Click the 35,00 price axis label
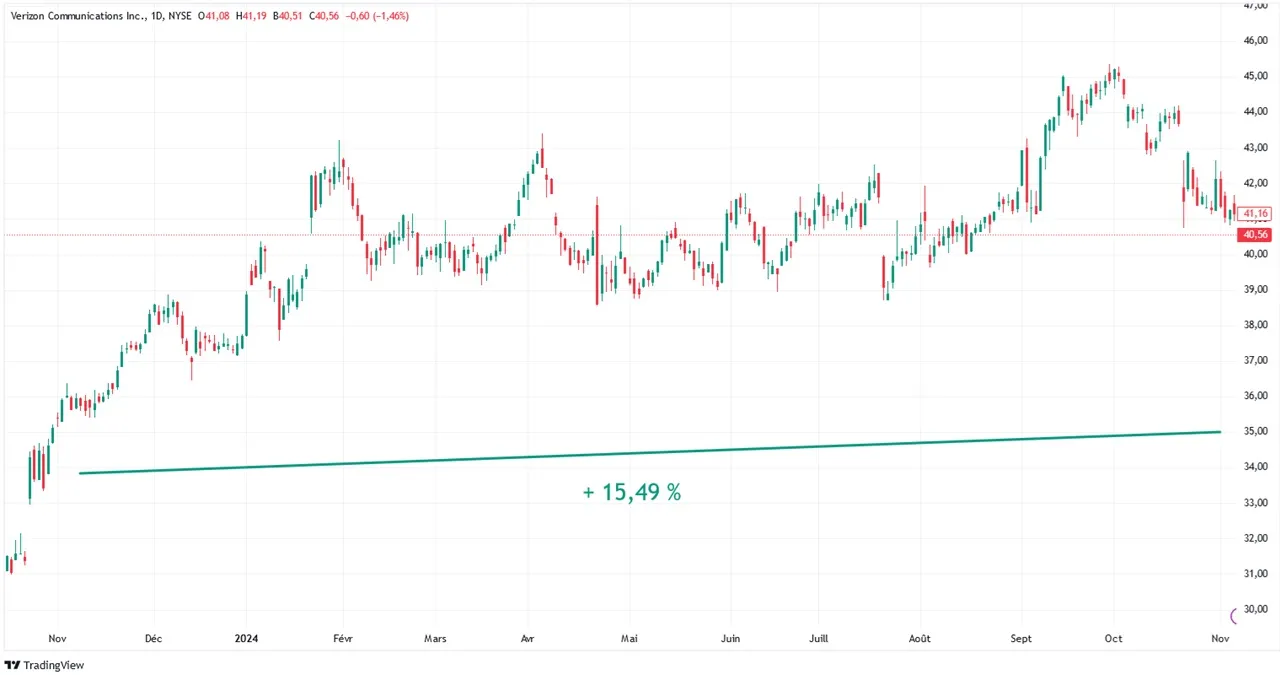The image size is (1280, 675). tap(1256, 431)
